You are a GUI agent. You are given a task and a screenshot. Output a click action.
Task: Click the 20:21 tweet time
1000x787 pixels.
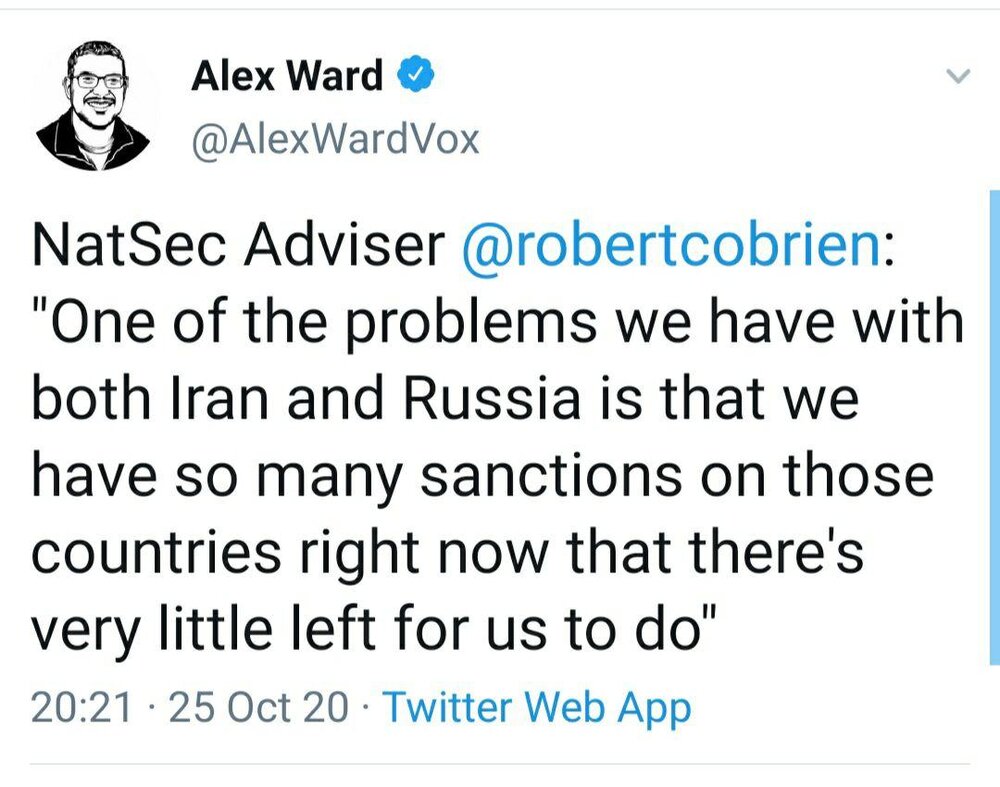point(82,708)
